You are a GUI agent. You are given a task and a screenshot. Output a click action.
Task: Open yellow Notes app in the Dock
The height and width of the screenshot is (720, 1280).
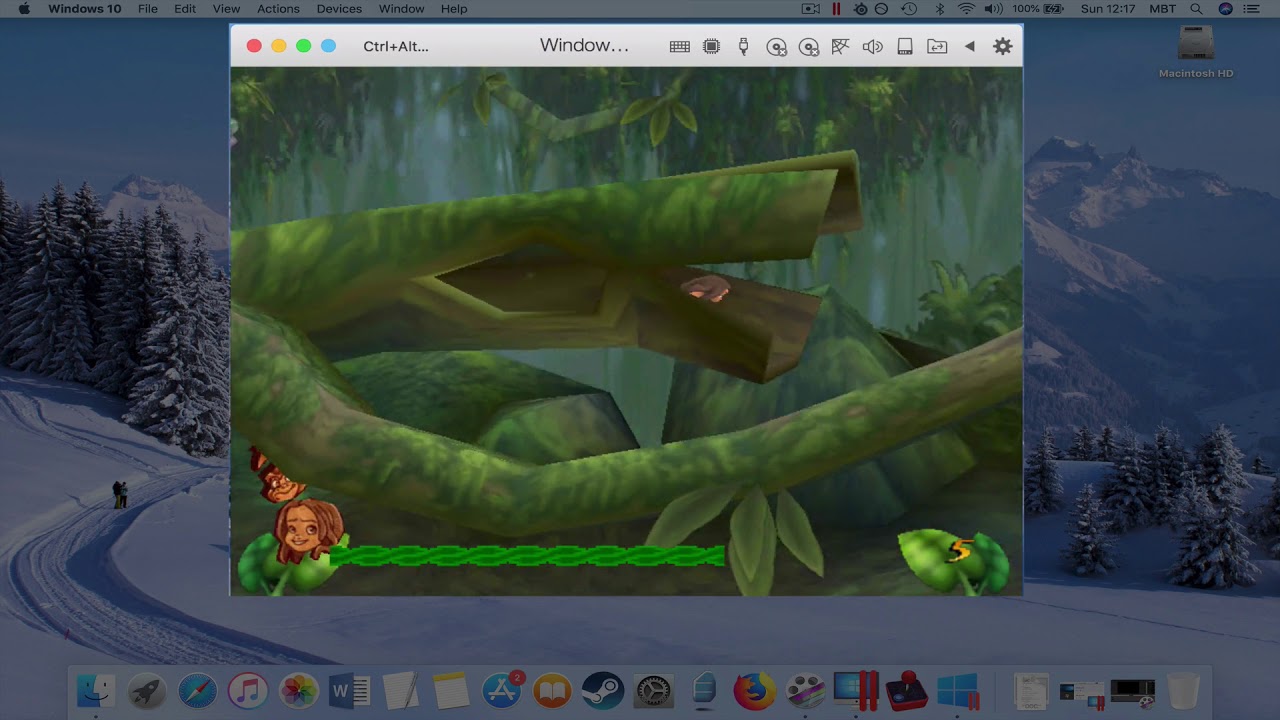click(x=451, y=691)
